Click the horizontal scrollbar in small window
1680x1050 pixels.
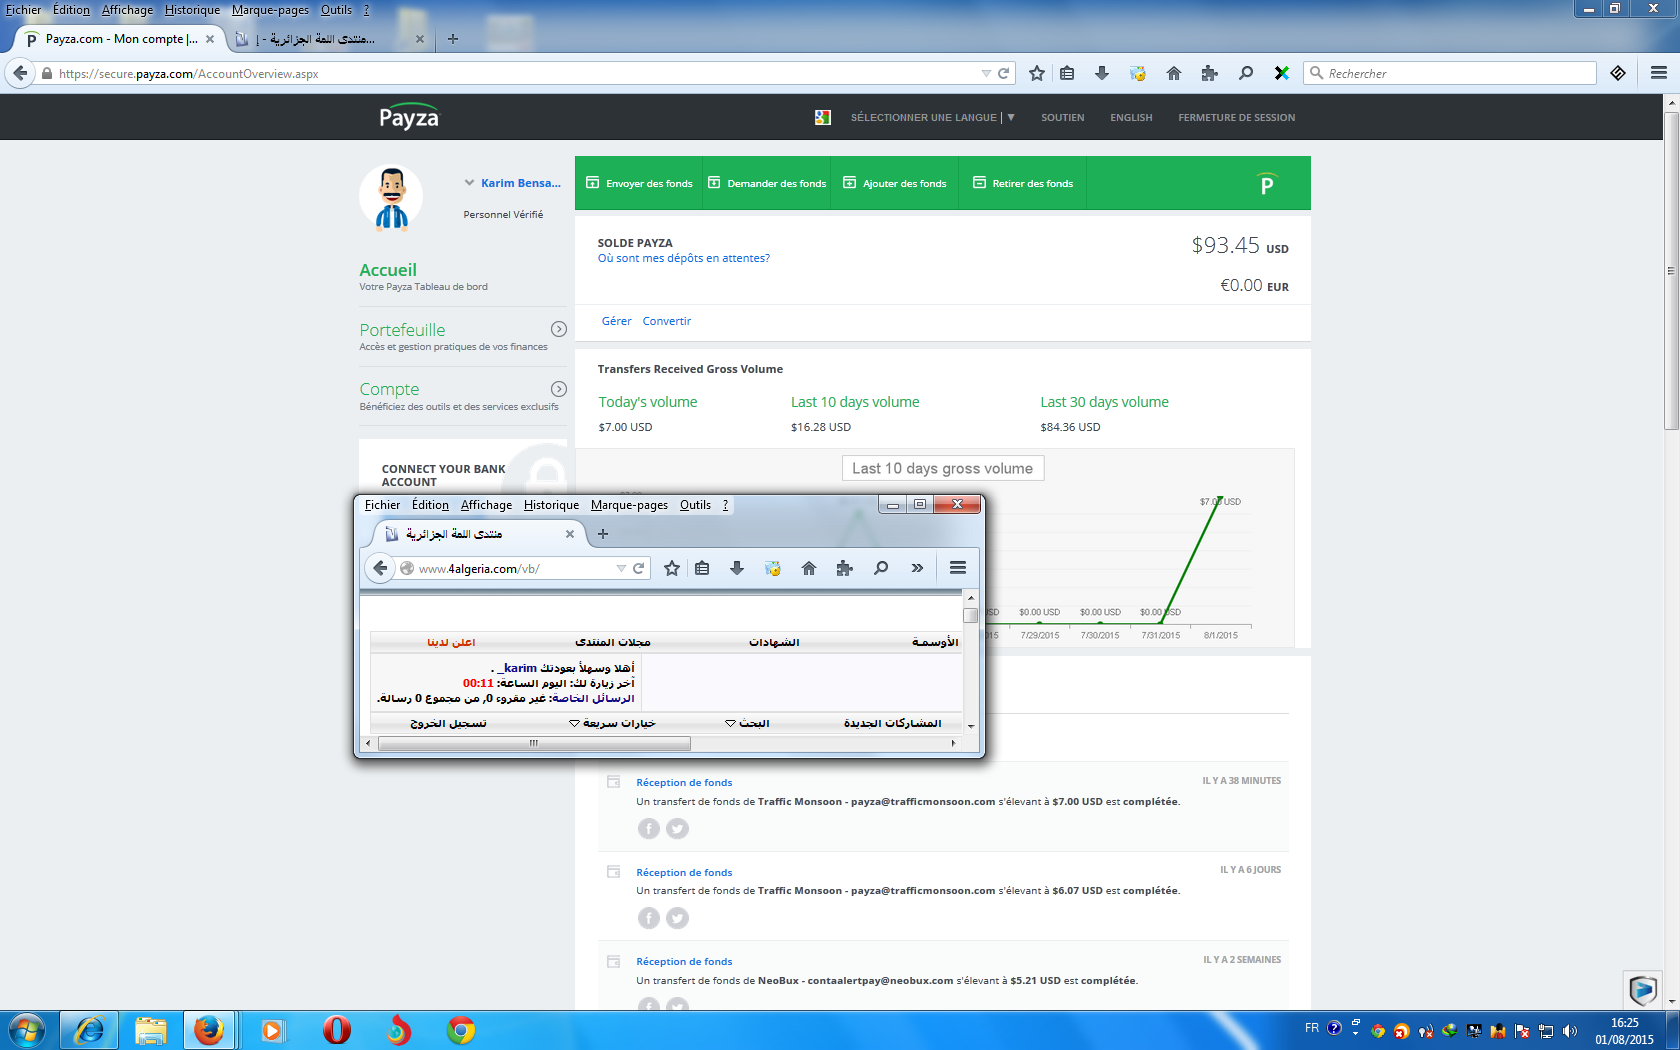pos(534,743)
